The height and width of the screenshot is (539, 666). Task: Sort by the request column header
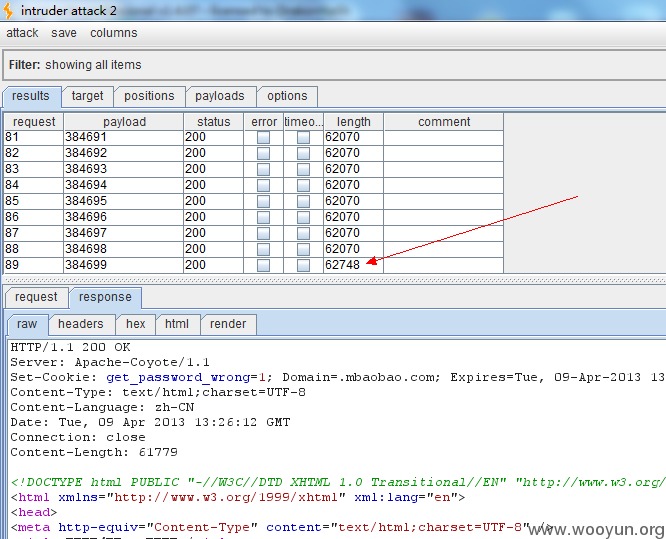[x=34, y=122]
